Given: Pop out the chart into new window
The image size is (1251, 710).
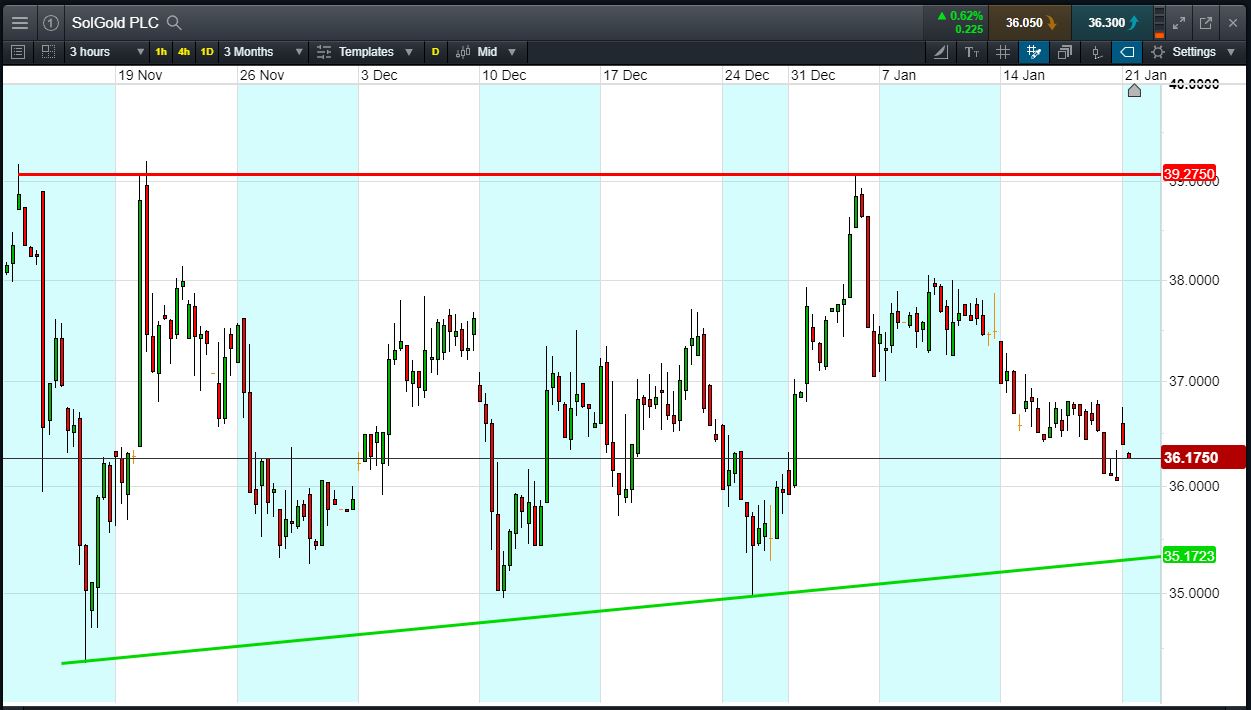Looking at the screenshot, I should coord(1205,22).
